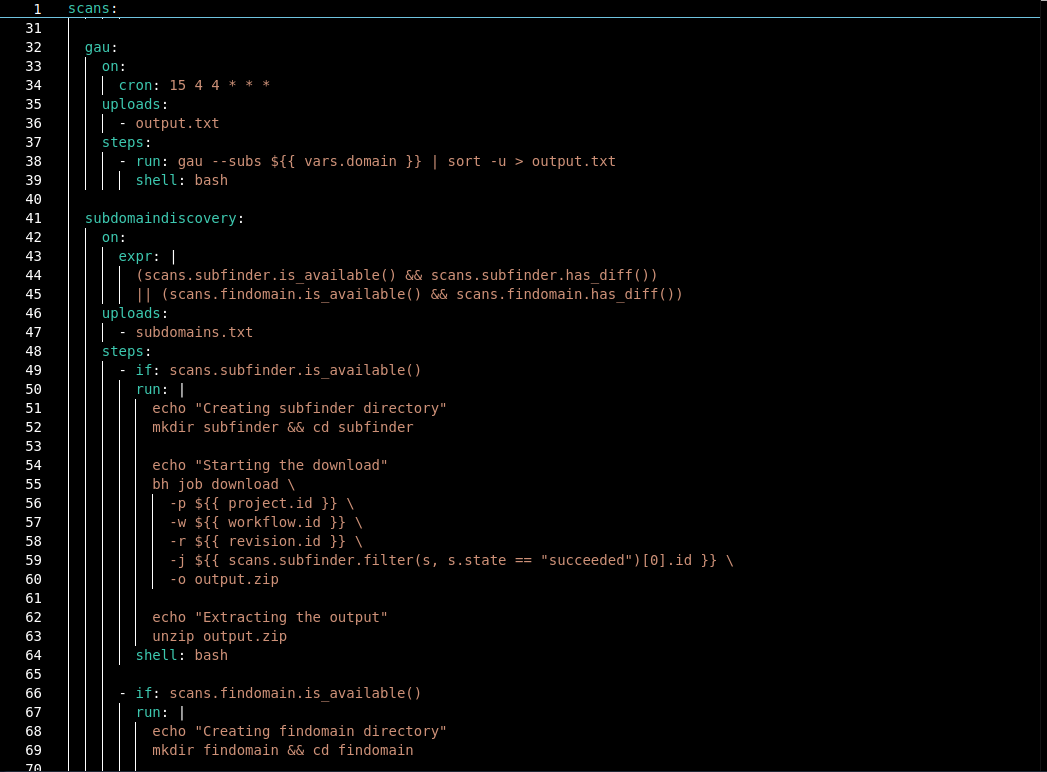1047x772 pixels.
Task: Click echo "Creating findomain directory" line
Action: click(299, 732)
